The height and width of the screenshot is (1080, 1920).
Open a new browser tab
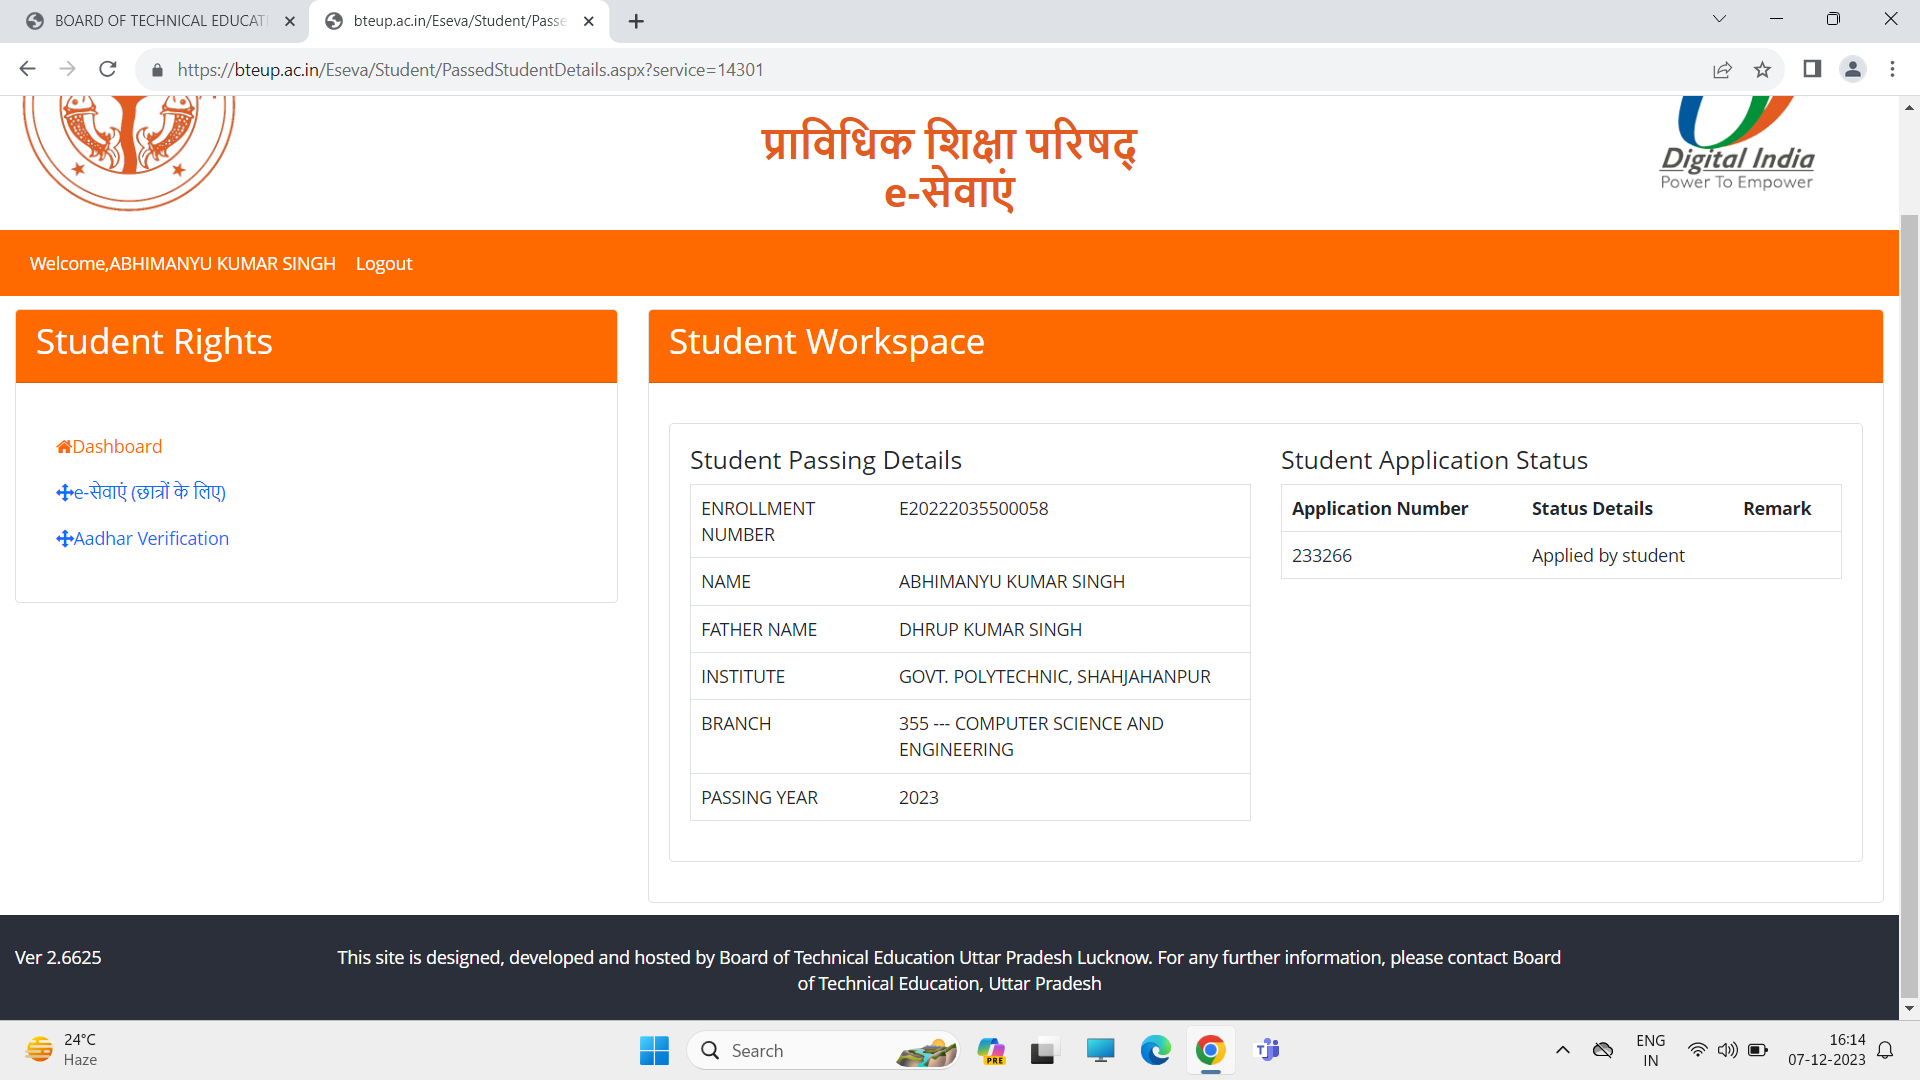(x=636, y=21)
